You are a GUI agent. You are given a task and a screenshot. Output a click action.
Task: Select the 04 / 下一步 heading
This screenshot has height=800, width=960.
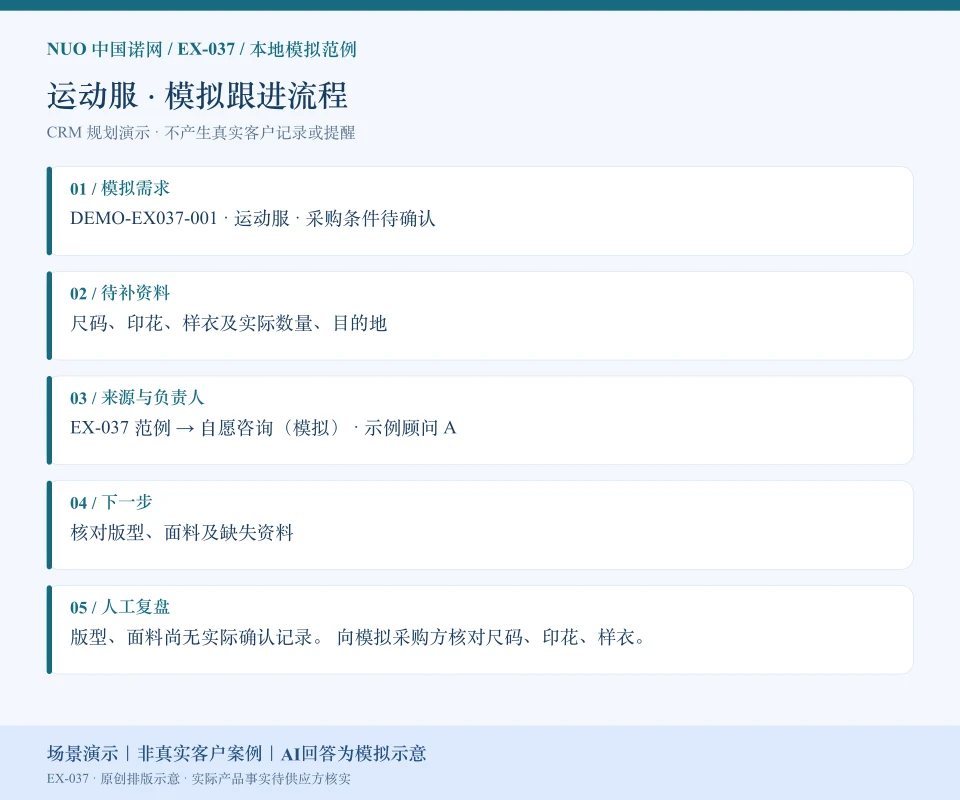point(111,502)
